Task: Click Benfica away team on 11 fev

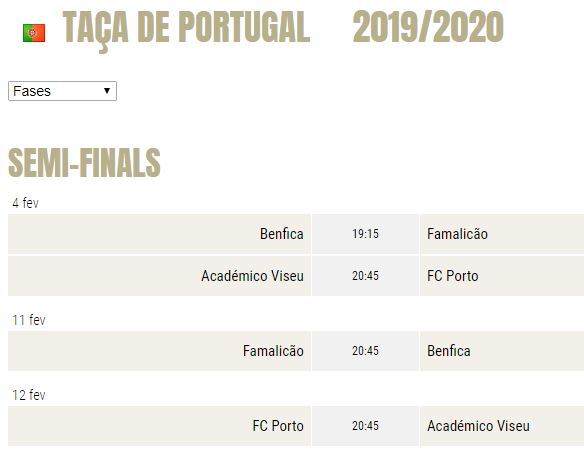Action: point(449,351)
